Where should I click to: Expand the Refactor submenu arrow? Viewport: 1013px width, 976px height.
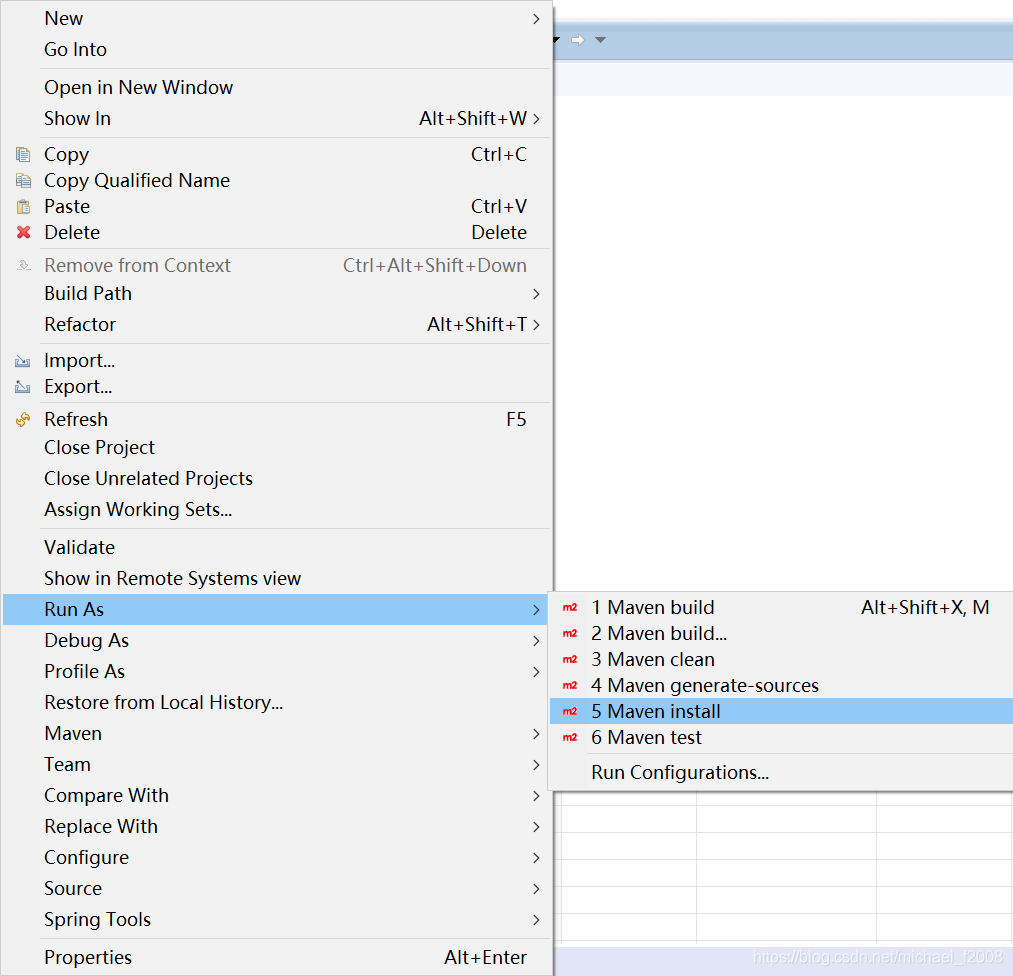(x=536, y=324)
